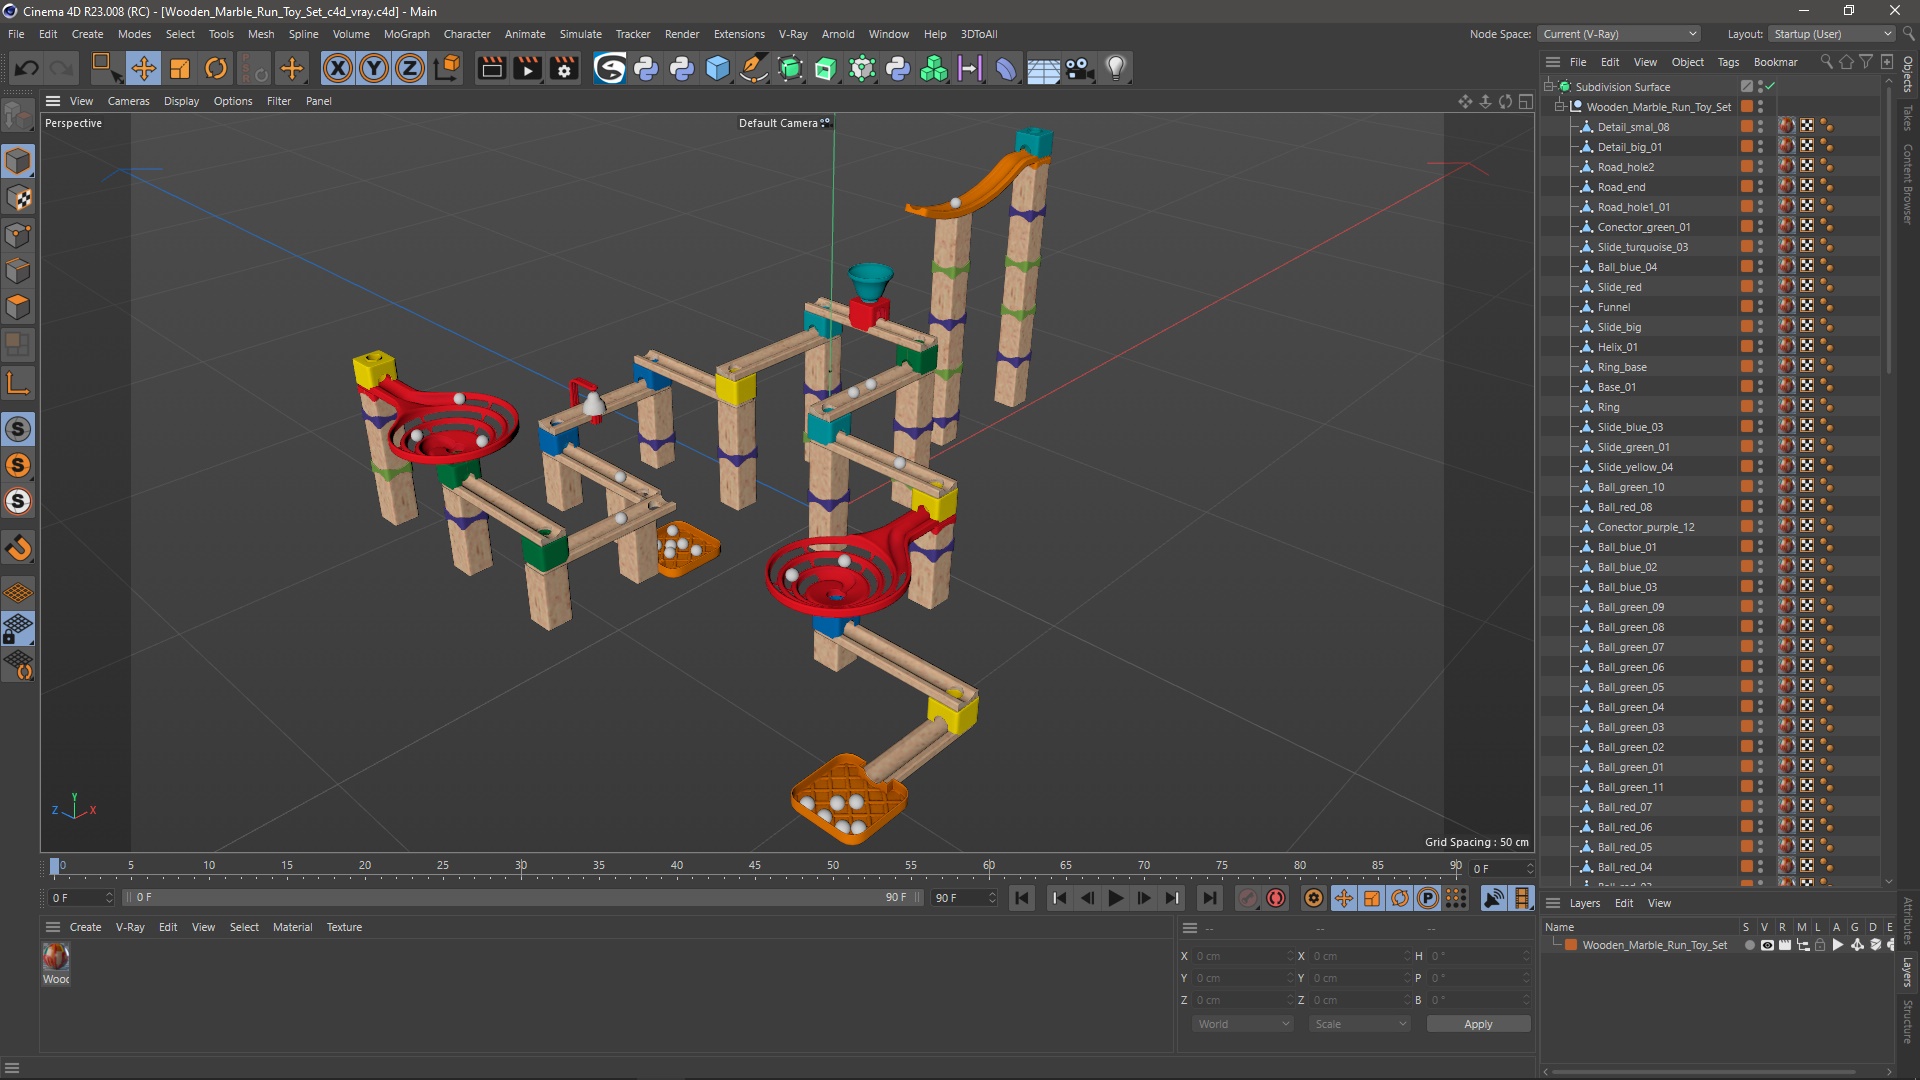Click the preview range slider bar
Viewport: 1920px width, 1080px height.
[522, 898]
